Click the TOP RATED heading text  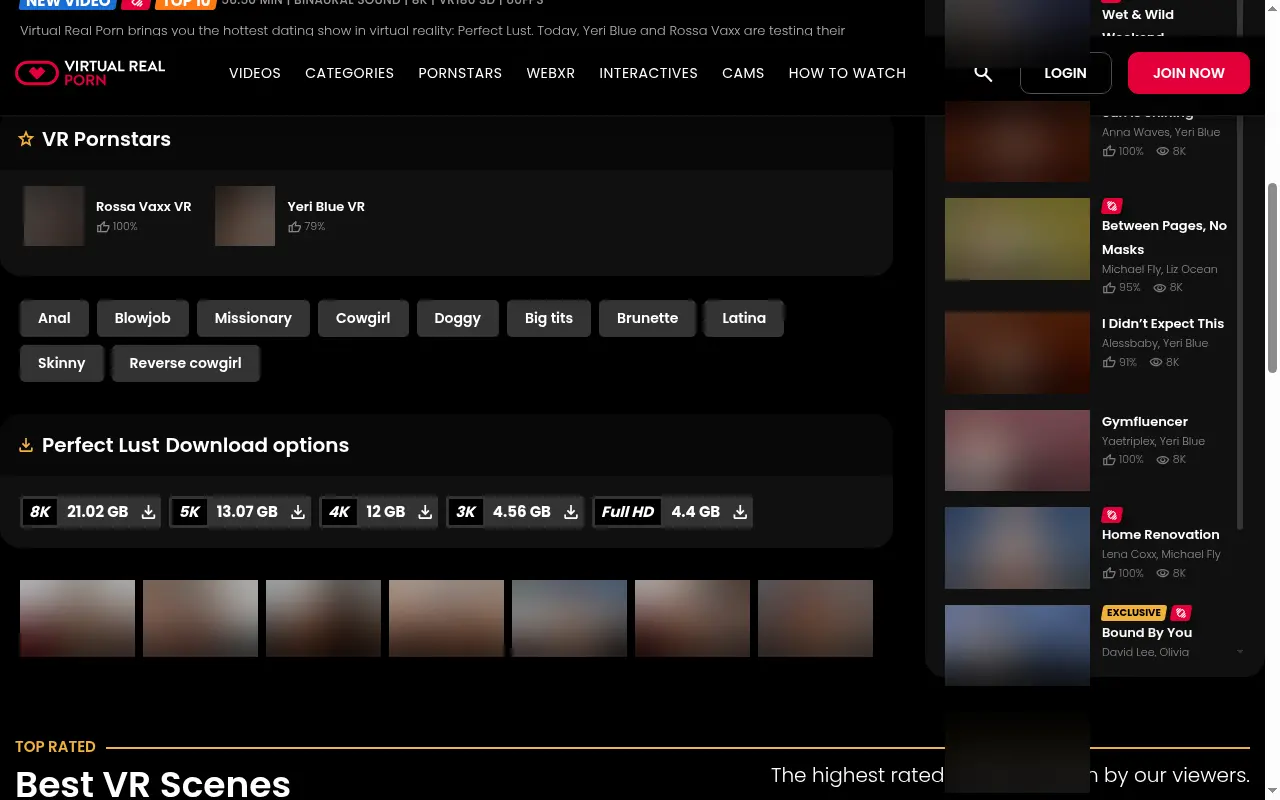[55, 747]
